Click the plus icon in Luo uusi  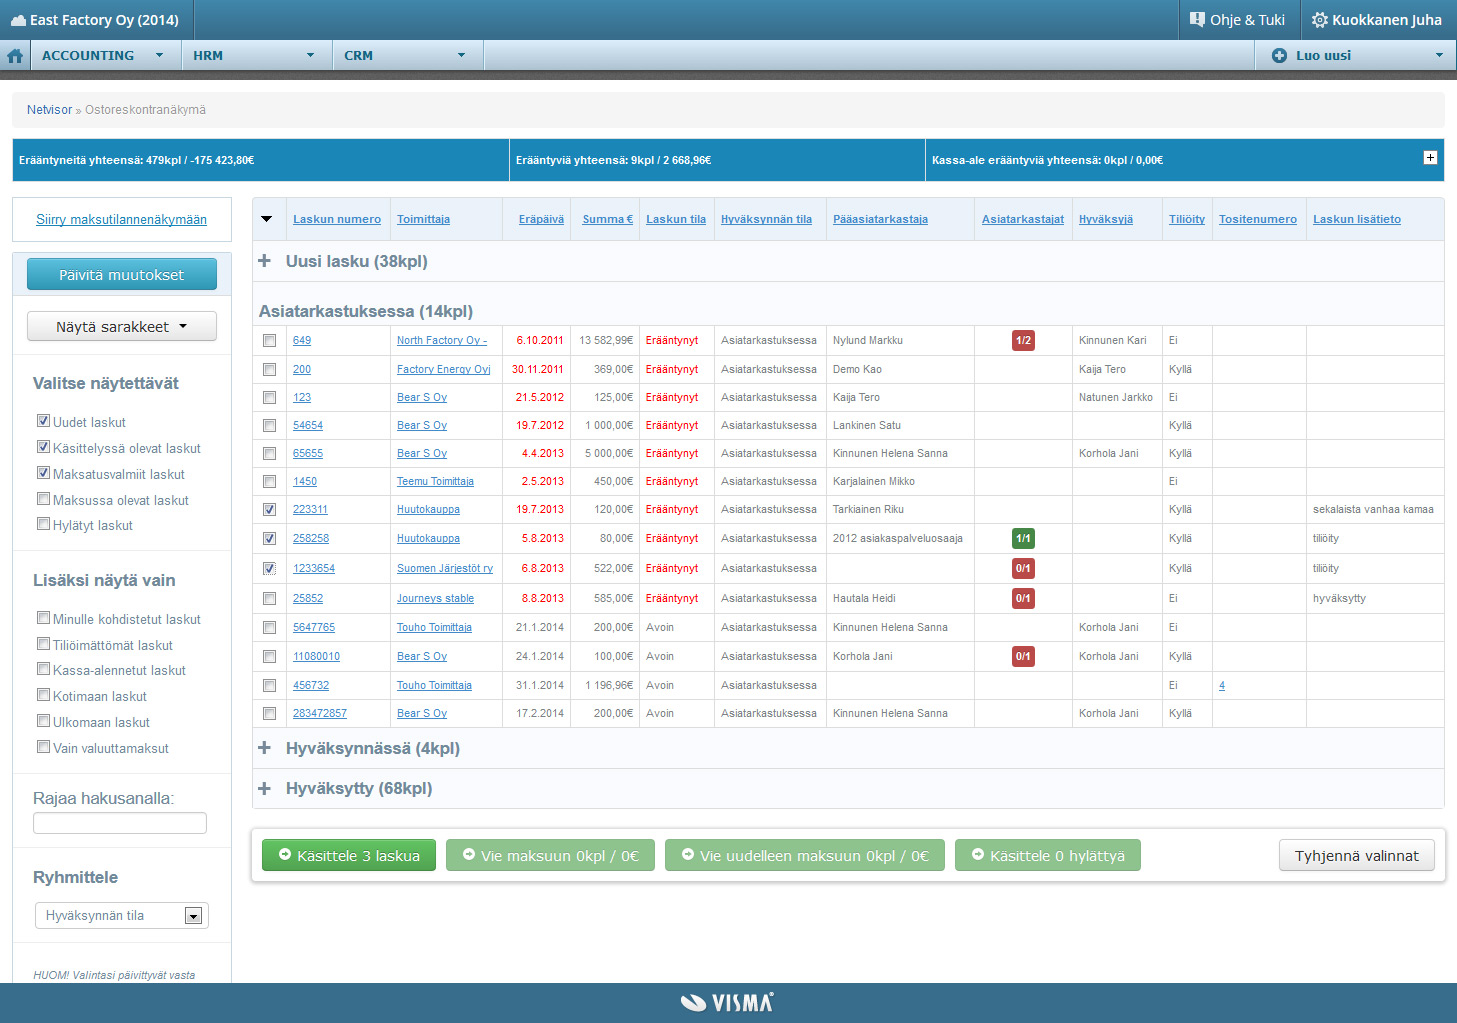point(1279,56)
